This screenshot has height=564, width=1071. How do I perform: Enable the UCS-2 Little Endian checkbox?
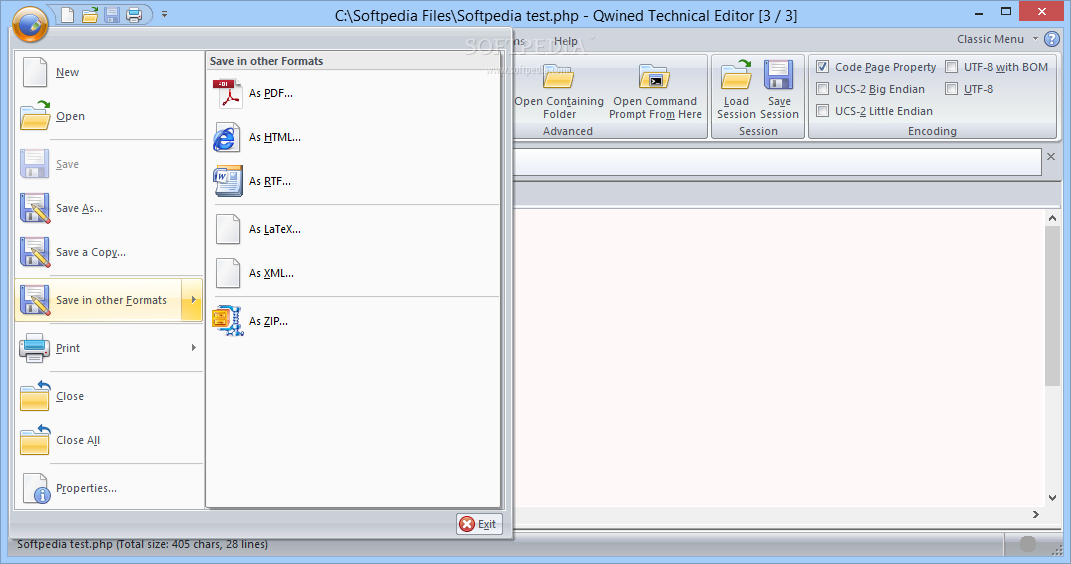pyautogui.click(x=822, y=111)
